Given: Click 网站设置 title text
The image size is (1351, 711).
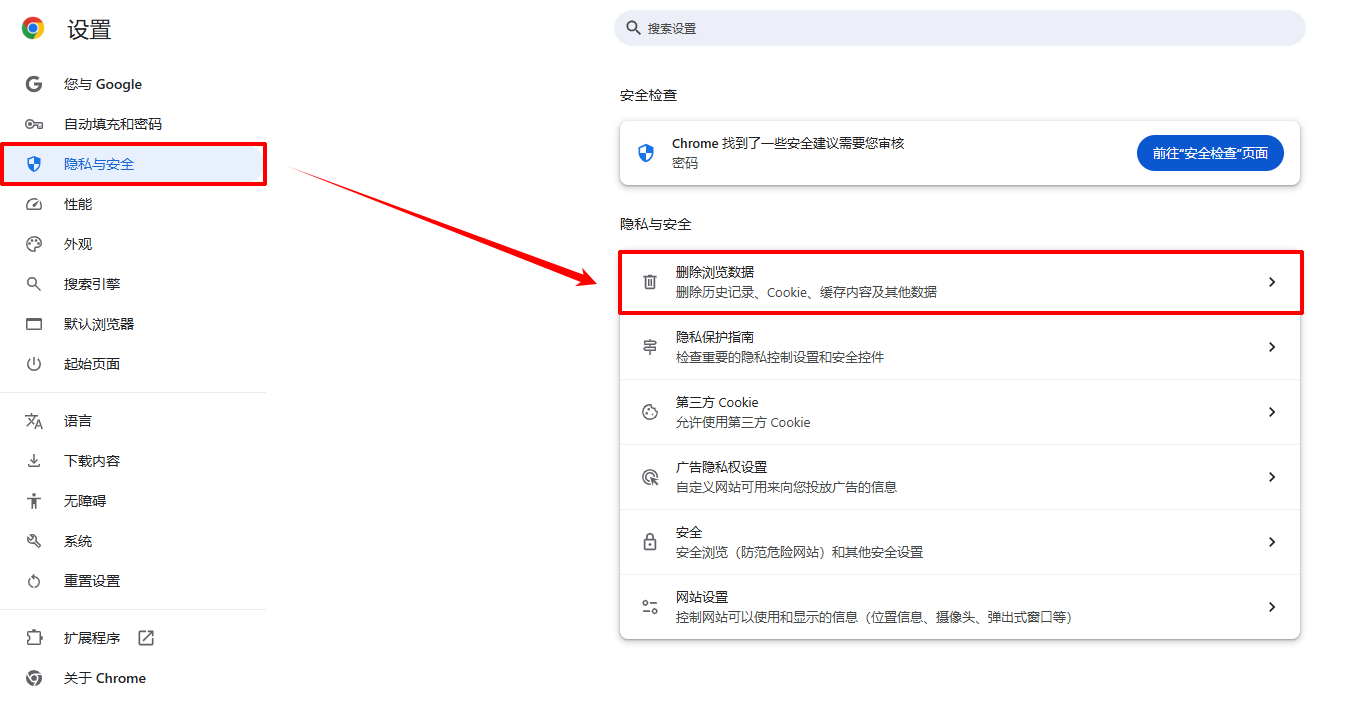Looking at the screenshot, I should tap(701, 597).
